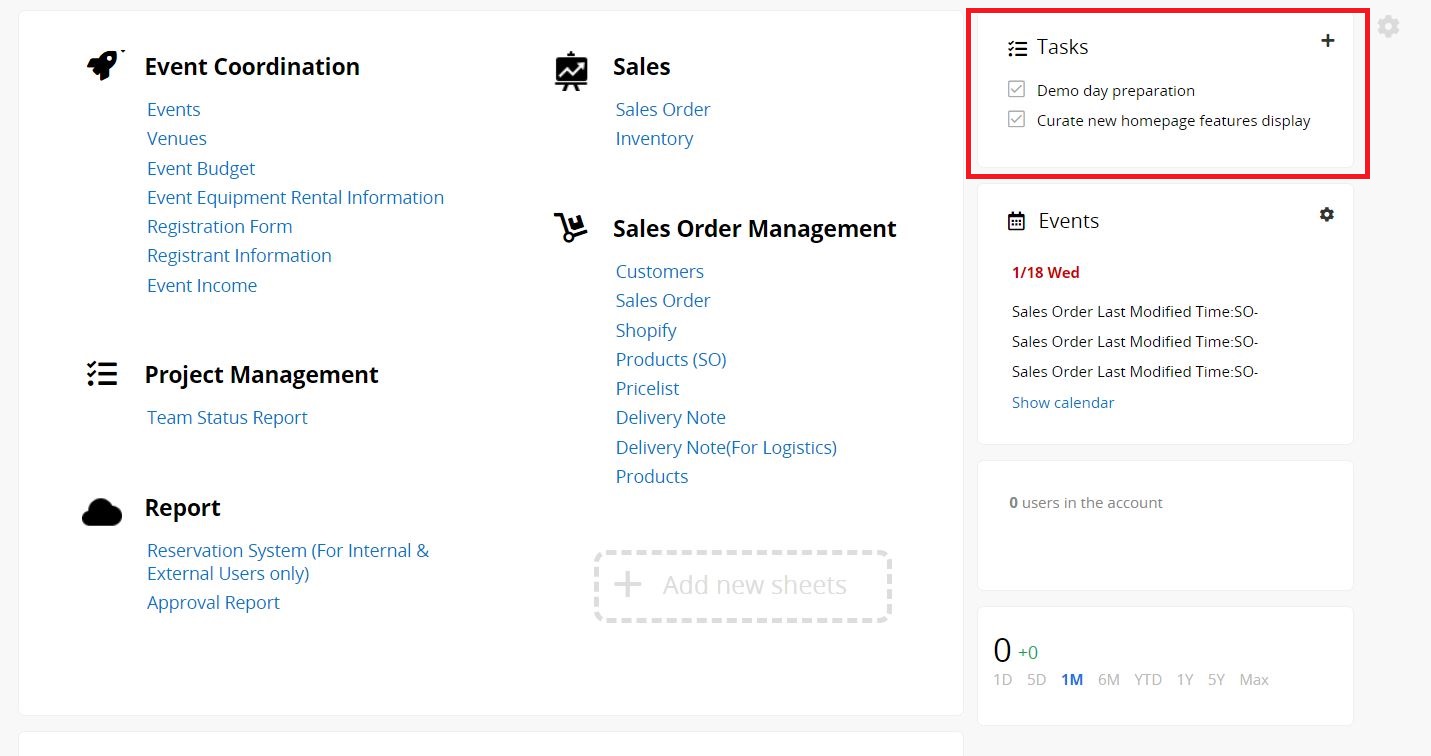Click Add new sheets button
This screenshot has height=756, width=1431.
click(743, 586)
